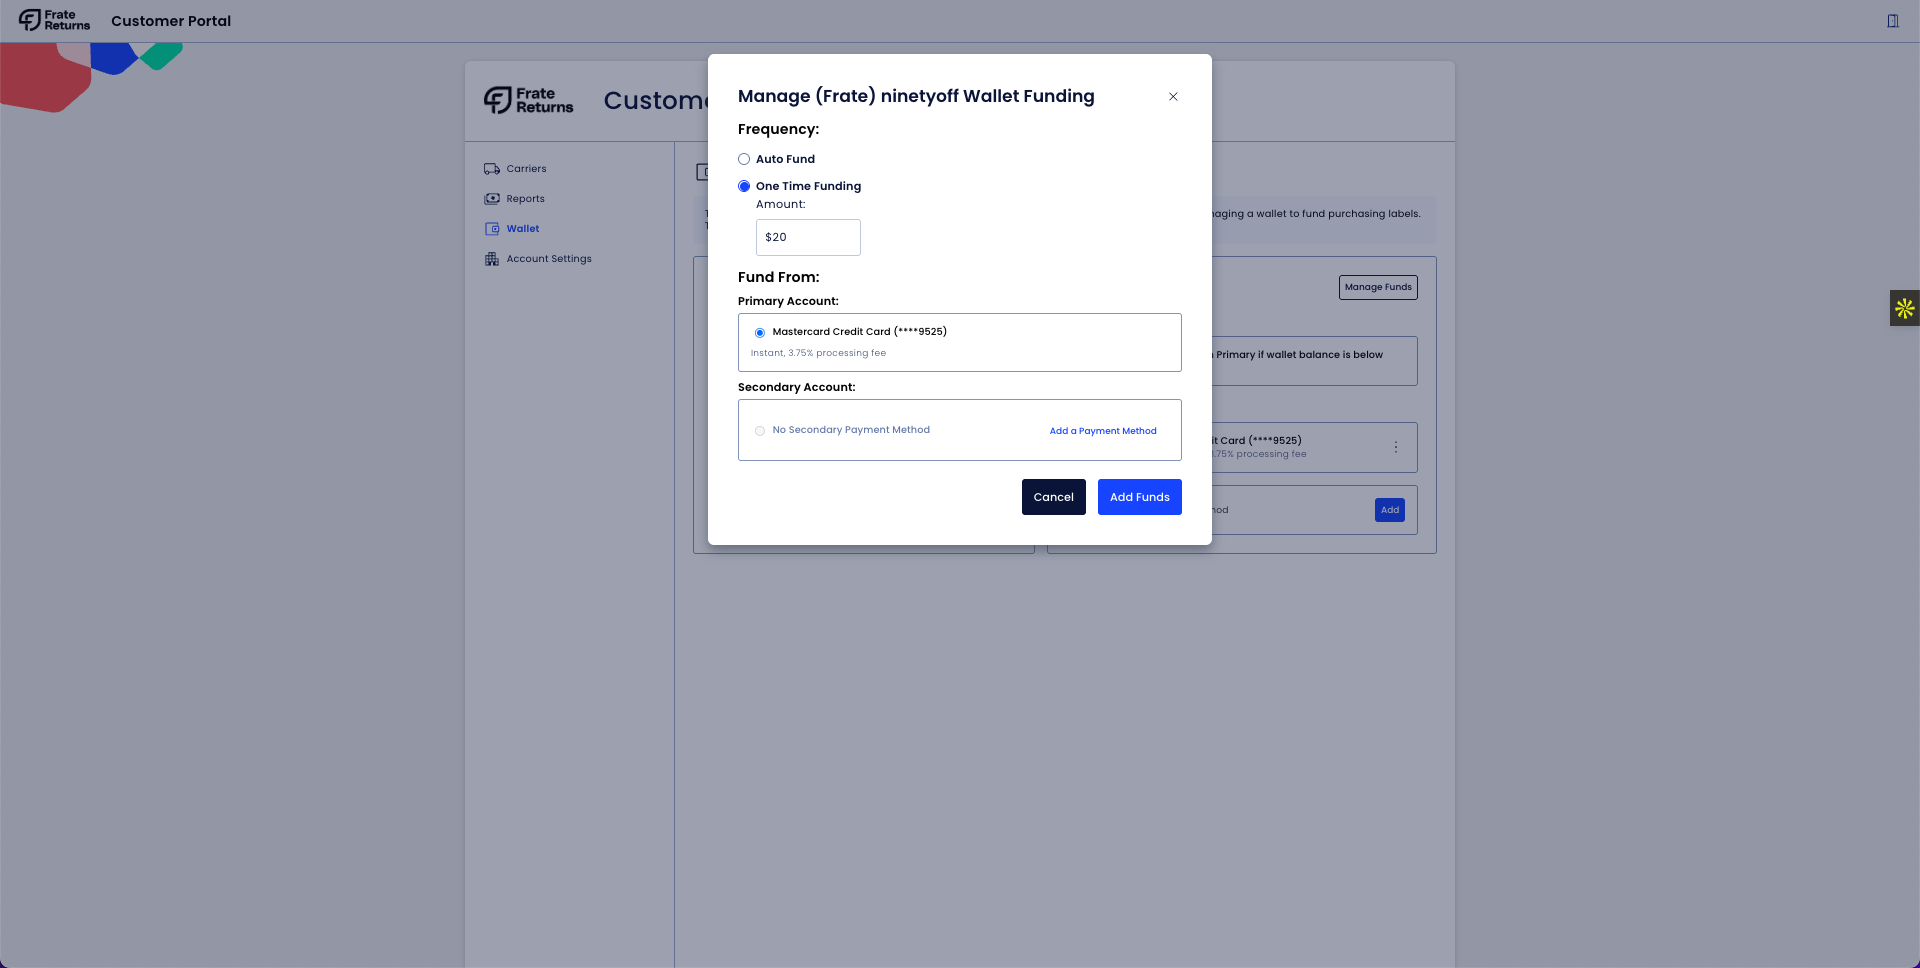This screenshot has width=1920, height=968.
Task: Open Reports in the sidebar
Action: 525,199
